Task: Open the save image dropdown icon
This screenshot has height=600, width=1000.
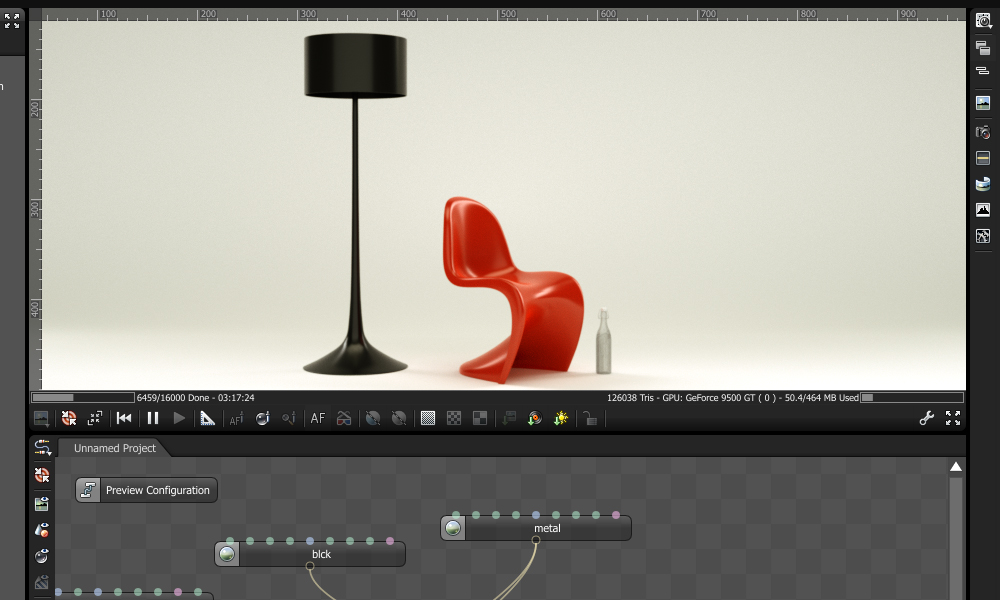Action: [x=41, y=418]
